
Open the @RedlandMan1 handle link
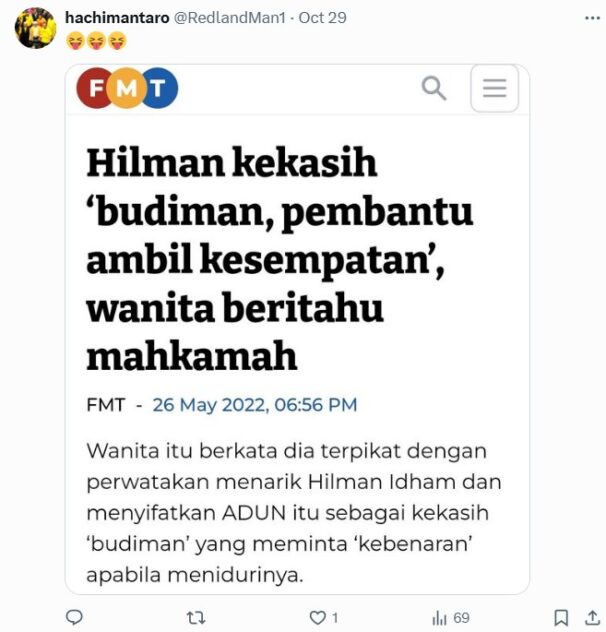229,18
